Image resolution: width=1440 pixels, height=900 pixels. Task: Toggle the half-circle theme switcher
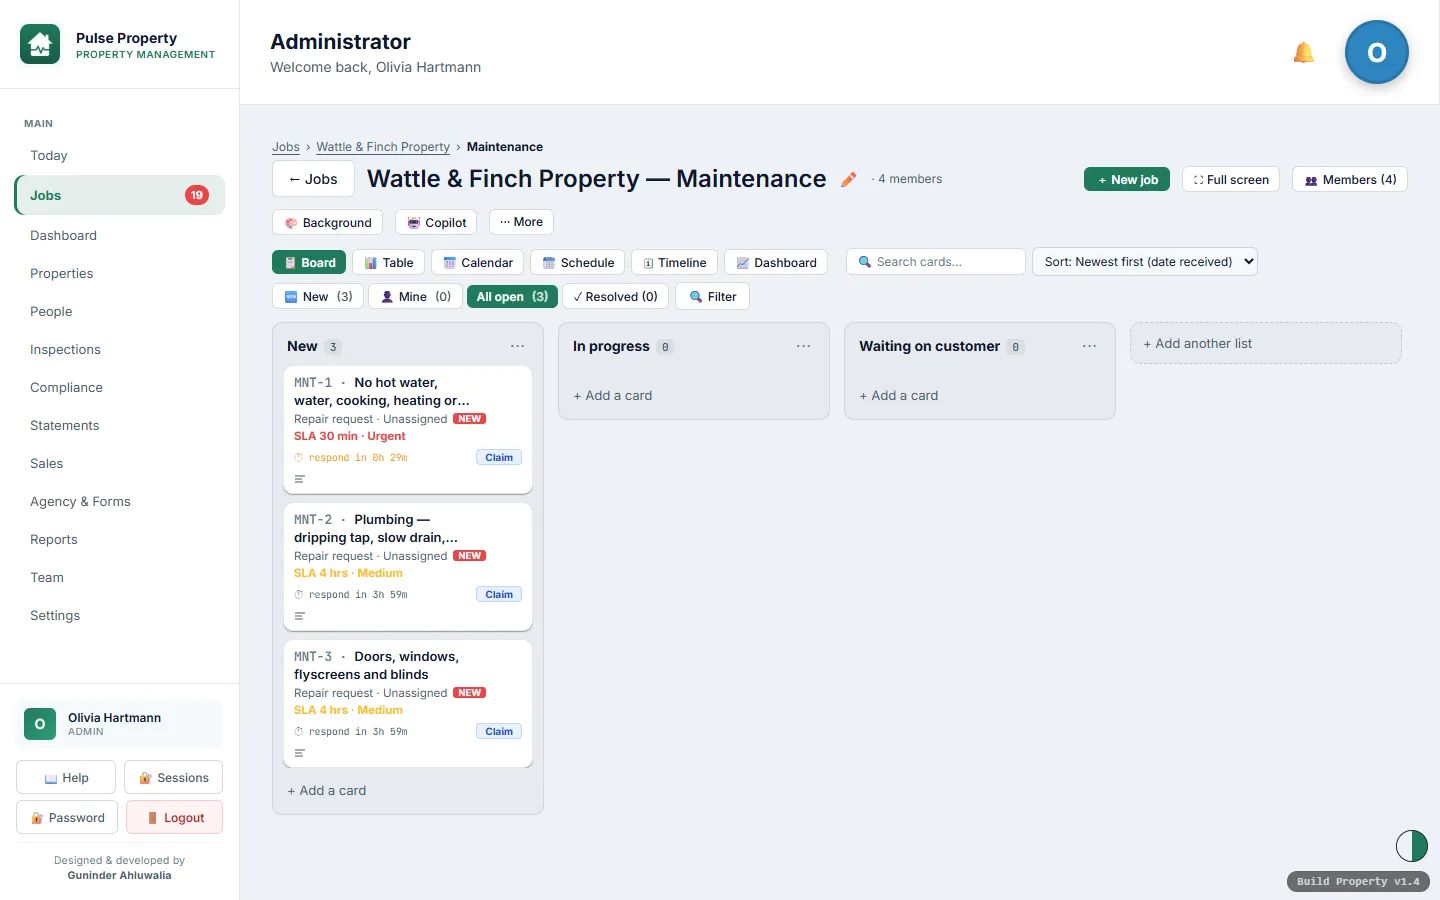point(1411,846)
